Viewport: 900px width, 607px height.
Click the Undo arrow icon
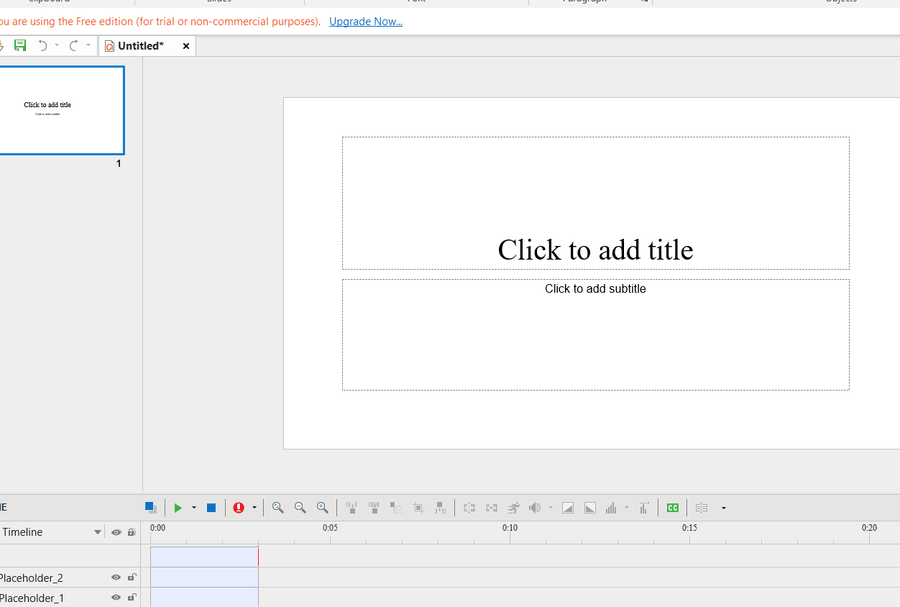(42, 46)
